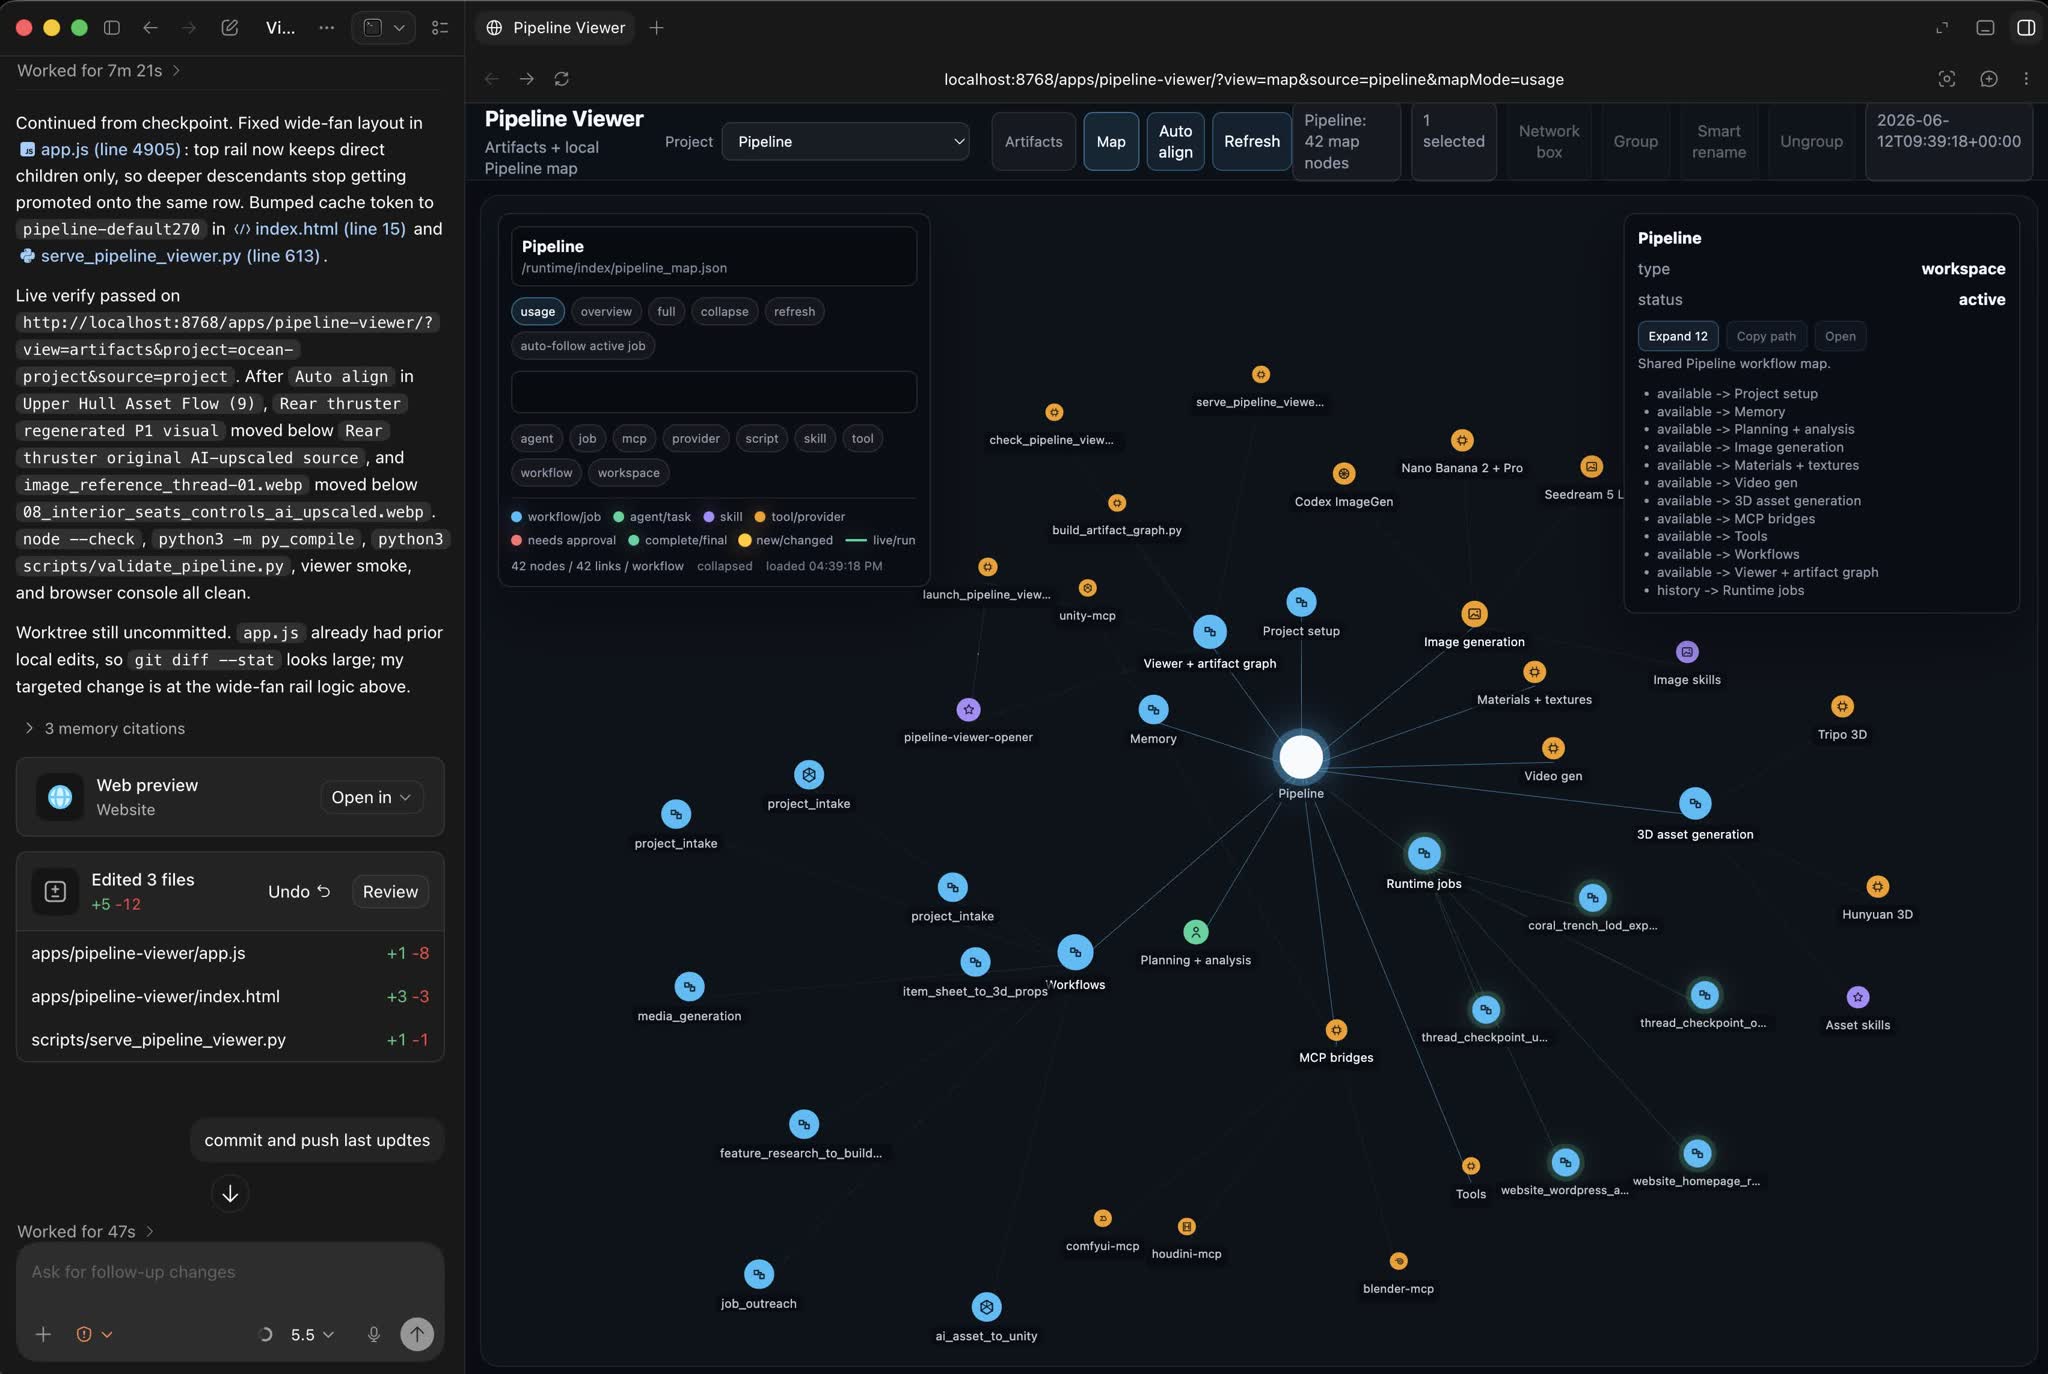
Task: Send message with the up-arrow button
Action: click(x=417, y=1334)
